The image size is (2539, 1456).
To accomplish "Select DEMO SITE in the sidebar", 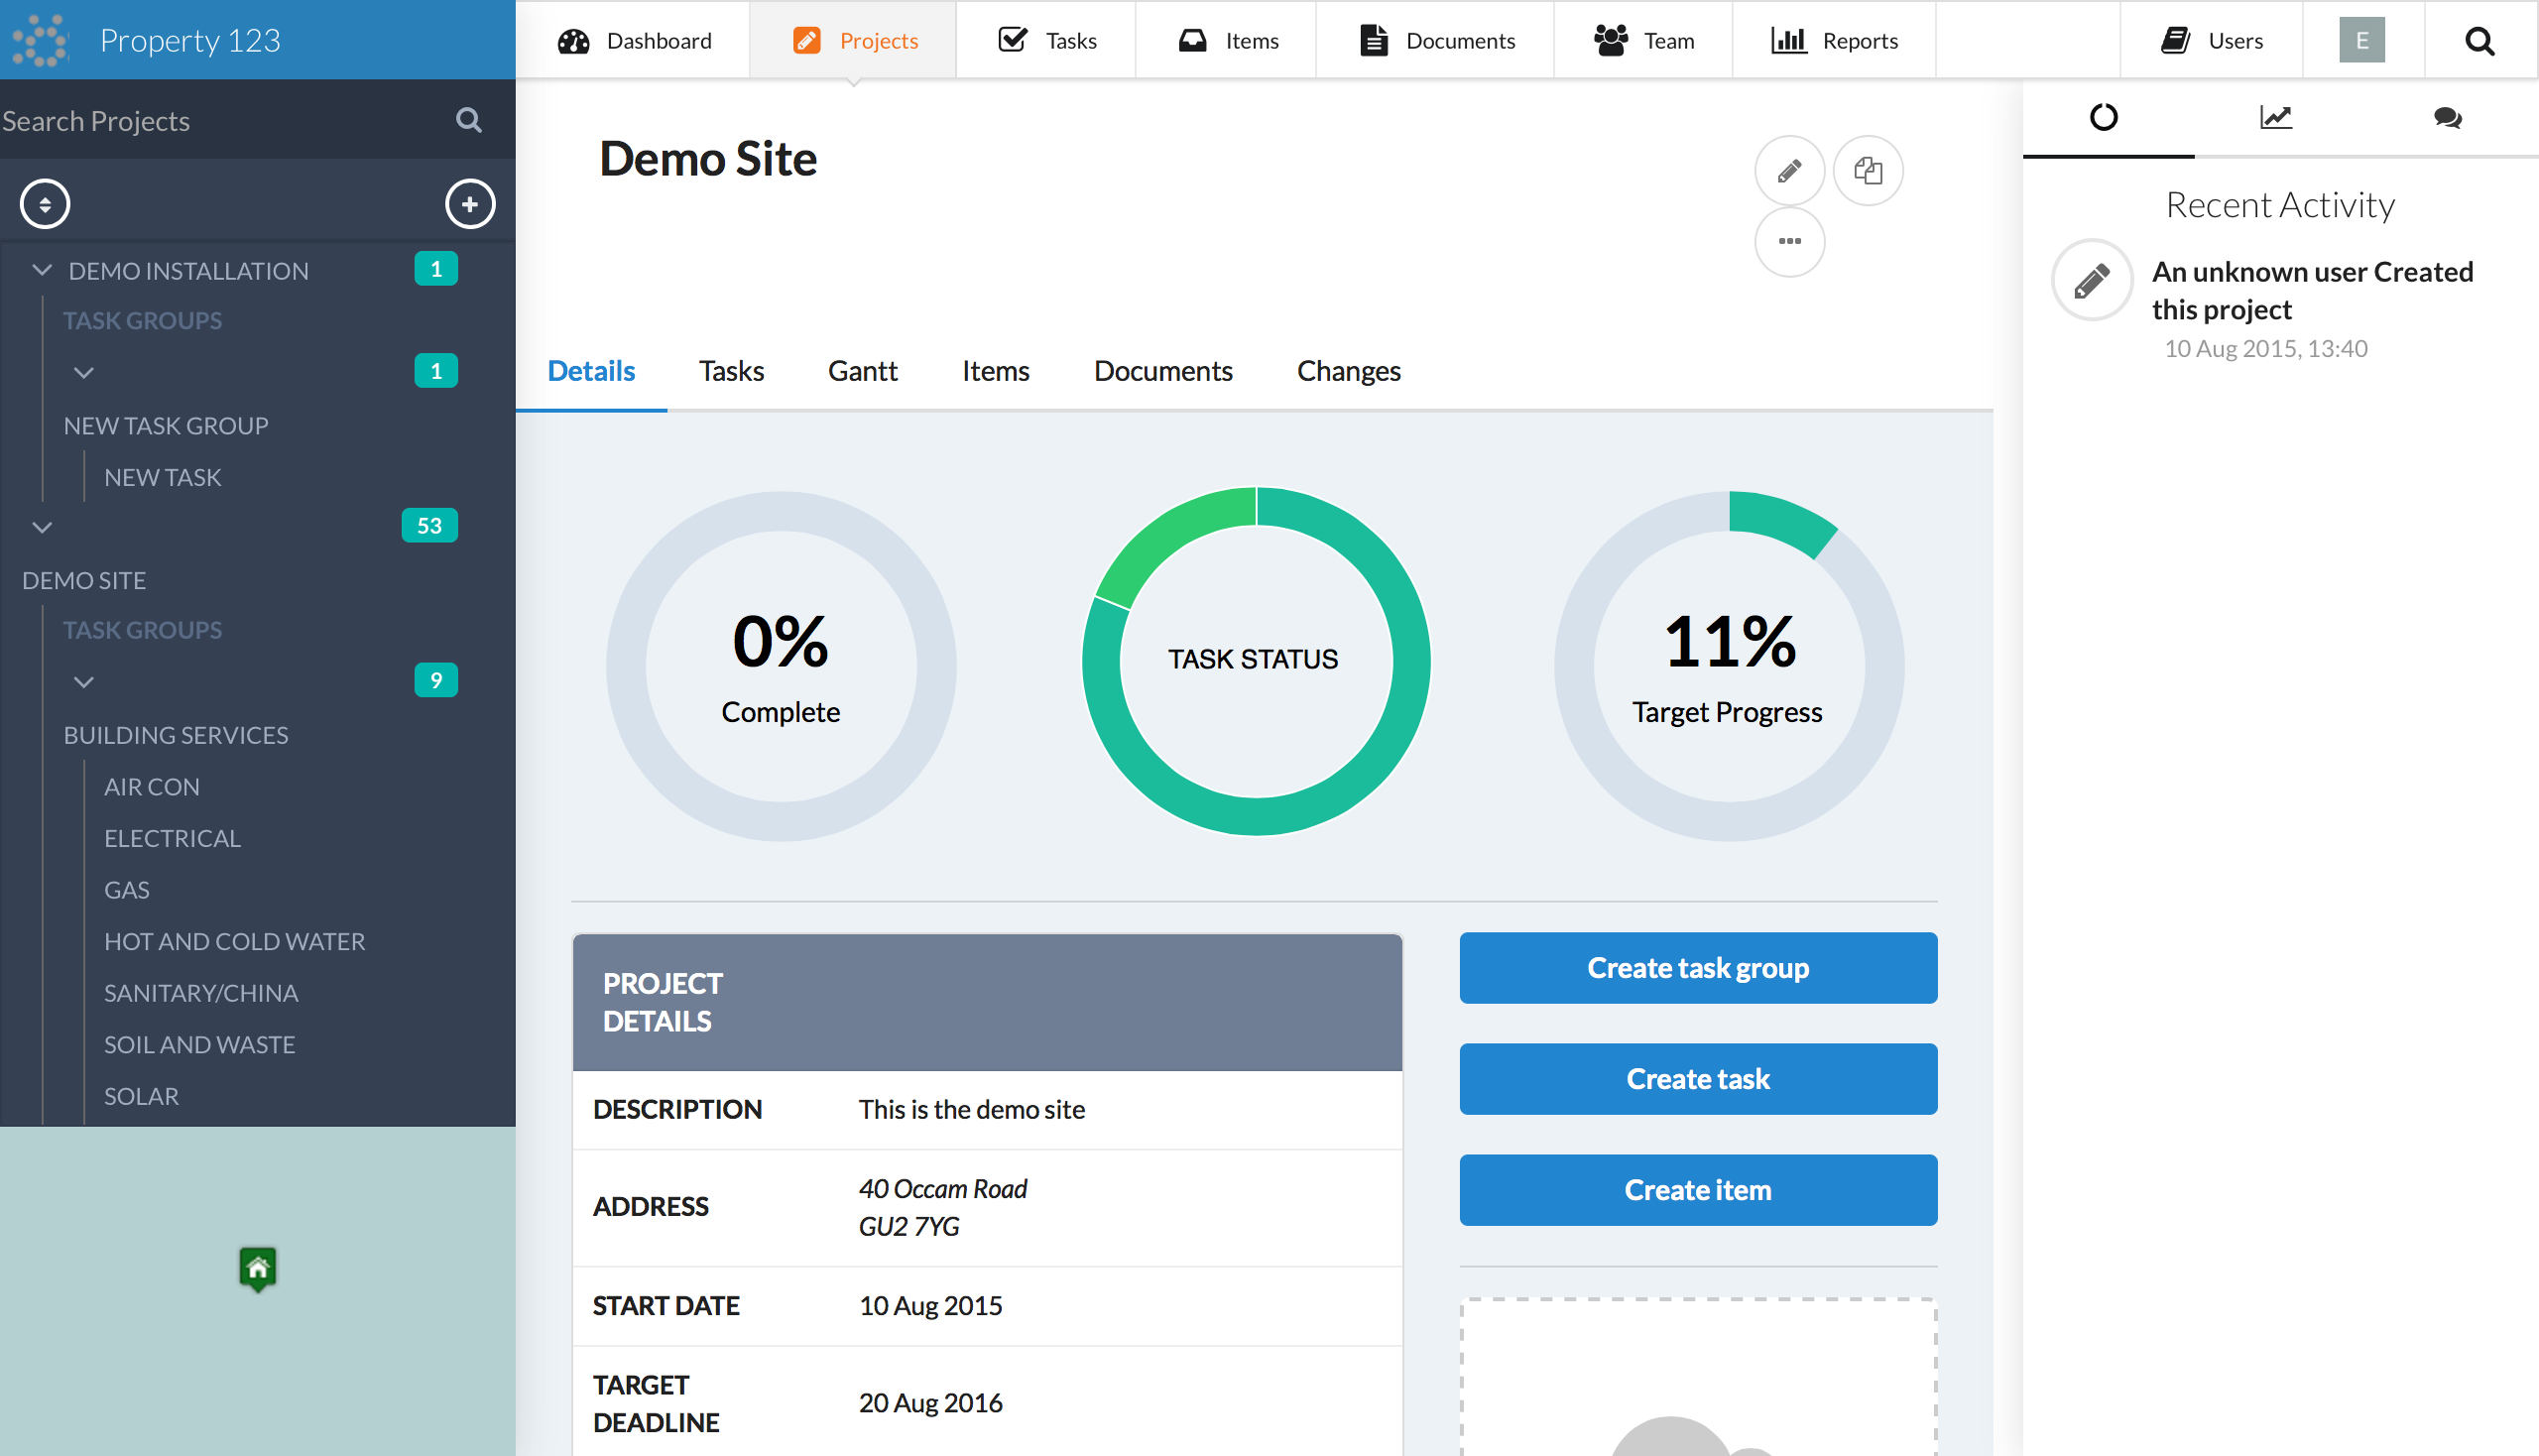I will click(84, 581).
